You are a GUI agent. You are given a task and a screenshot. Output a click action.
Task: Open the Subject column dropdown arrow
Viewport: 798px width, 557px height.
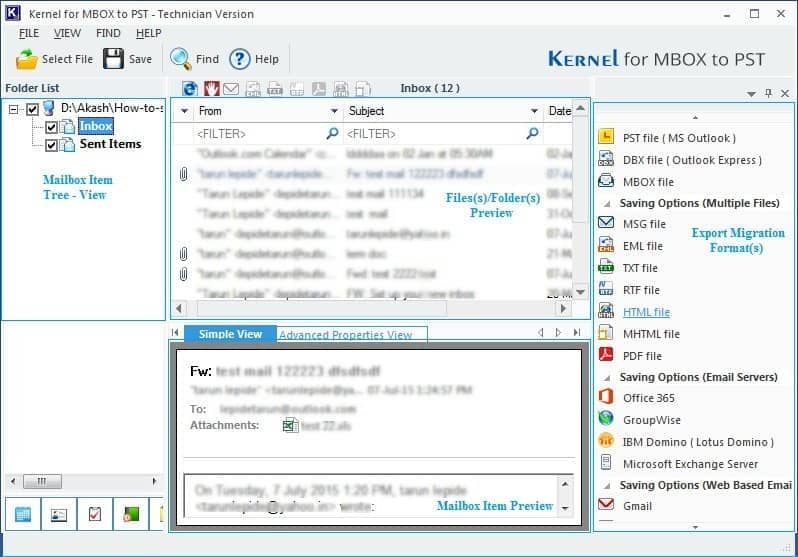click(x=534, y=111)
